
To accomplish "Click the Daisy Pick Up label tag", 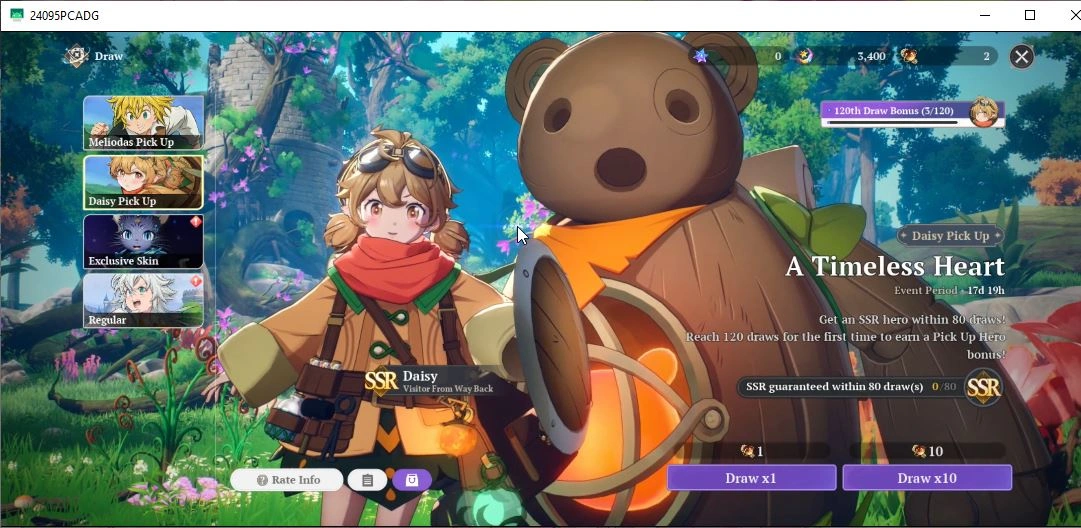I will tap(950, 236).
